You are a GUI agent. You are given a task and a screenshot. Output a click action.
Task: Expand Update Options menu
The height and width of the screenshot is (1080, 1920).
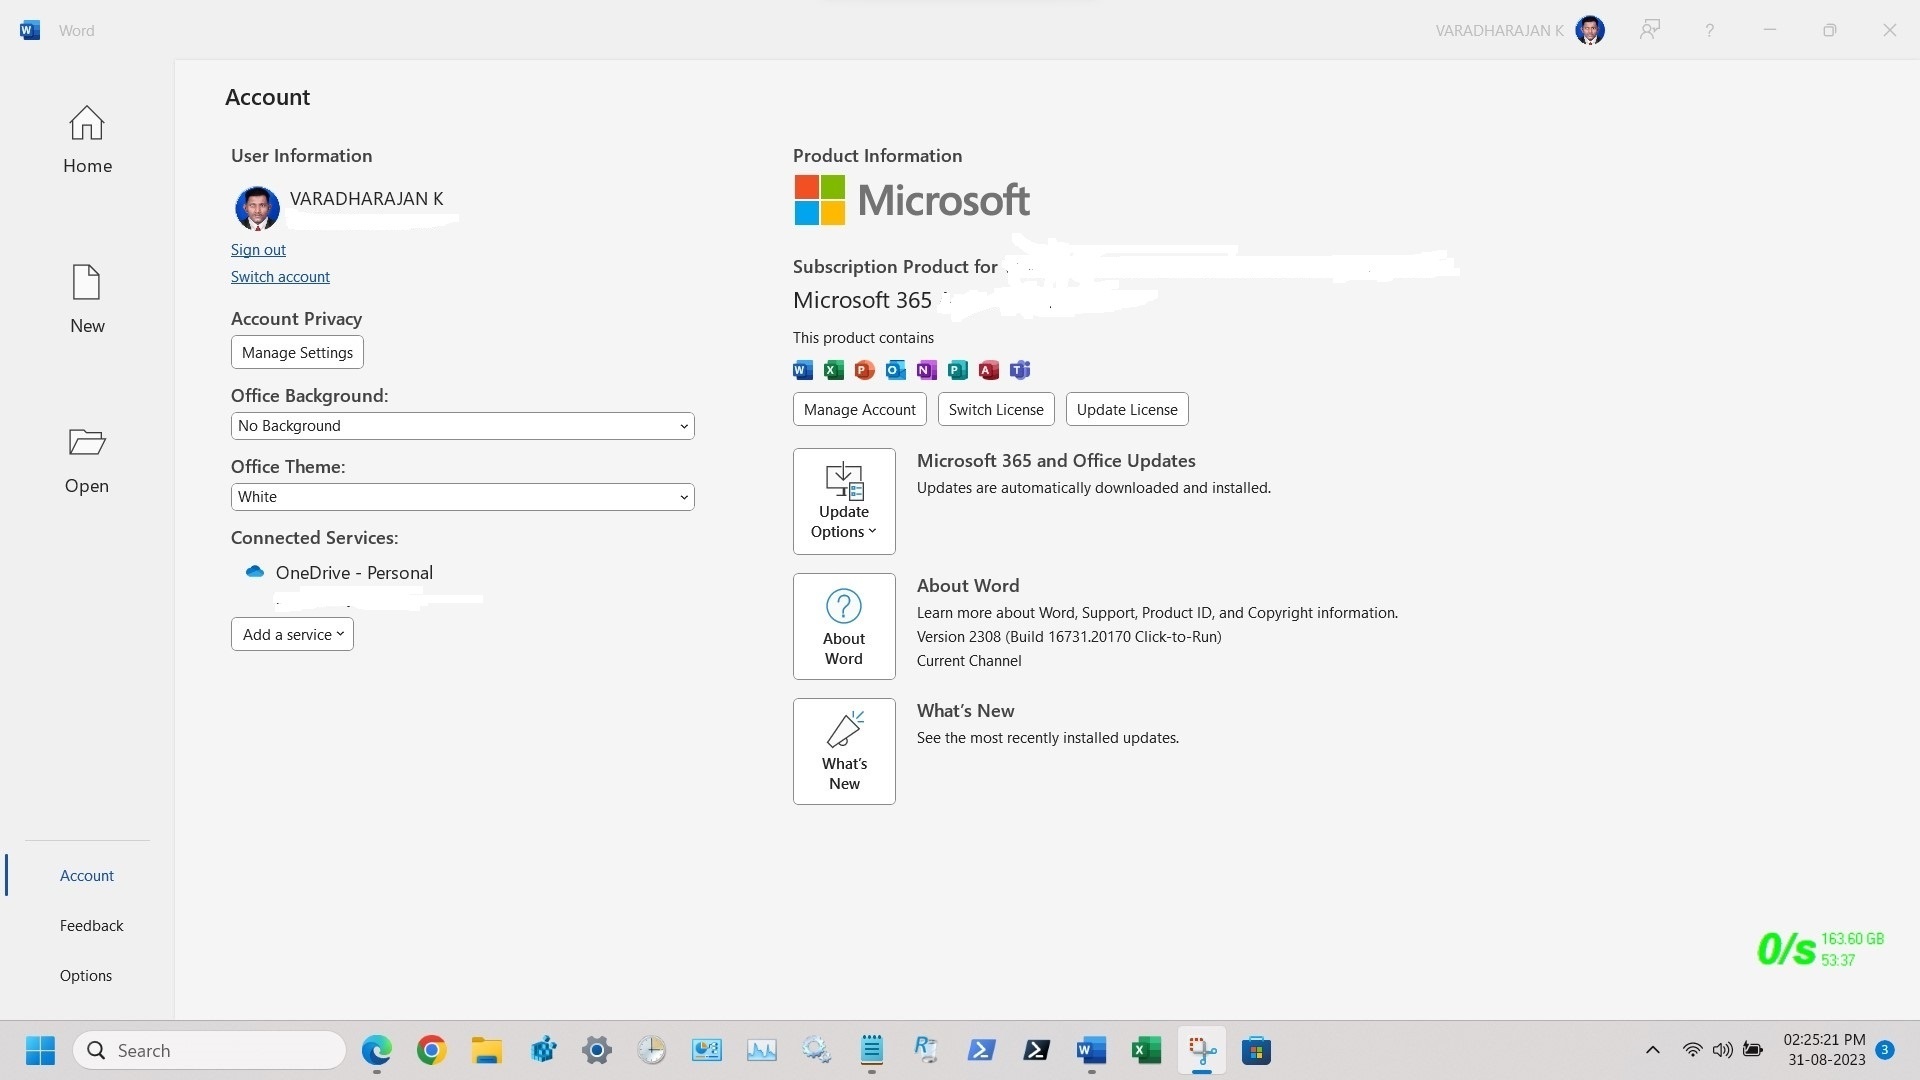844,501
